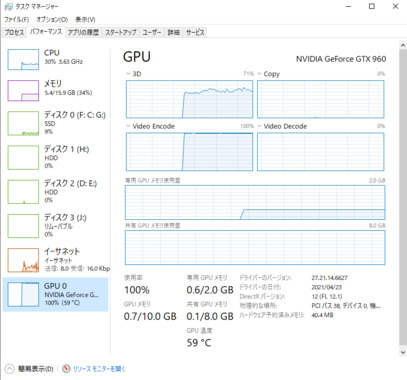Screen dimensions: 407x380
Task: Select the GPU 0 graph thumbnail
Action: (x=23, y=294)
